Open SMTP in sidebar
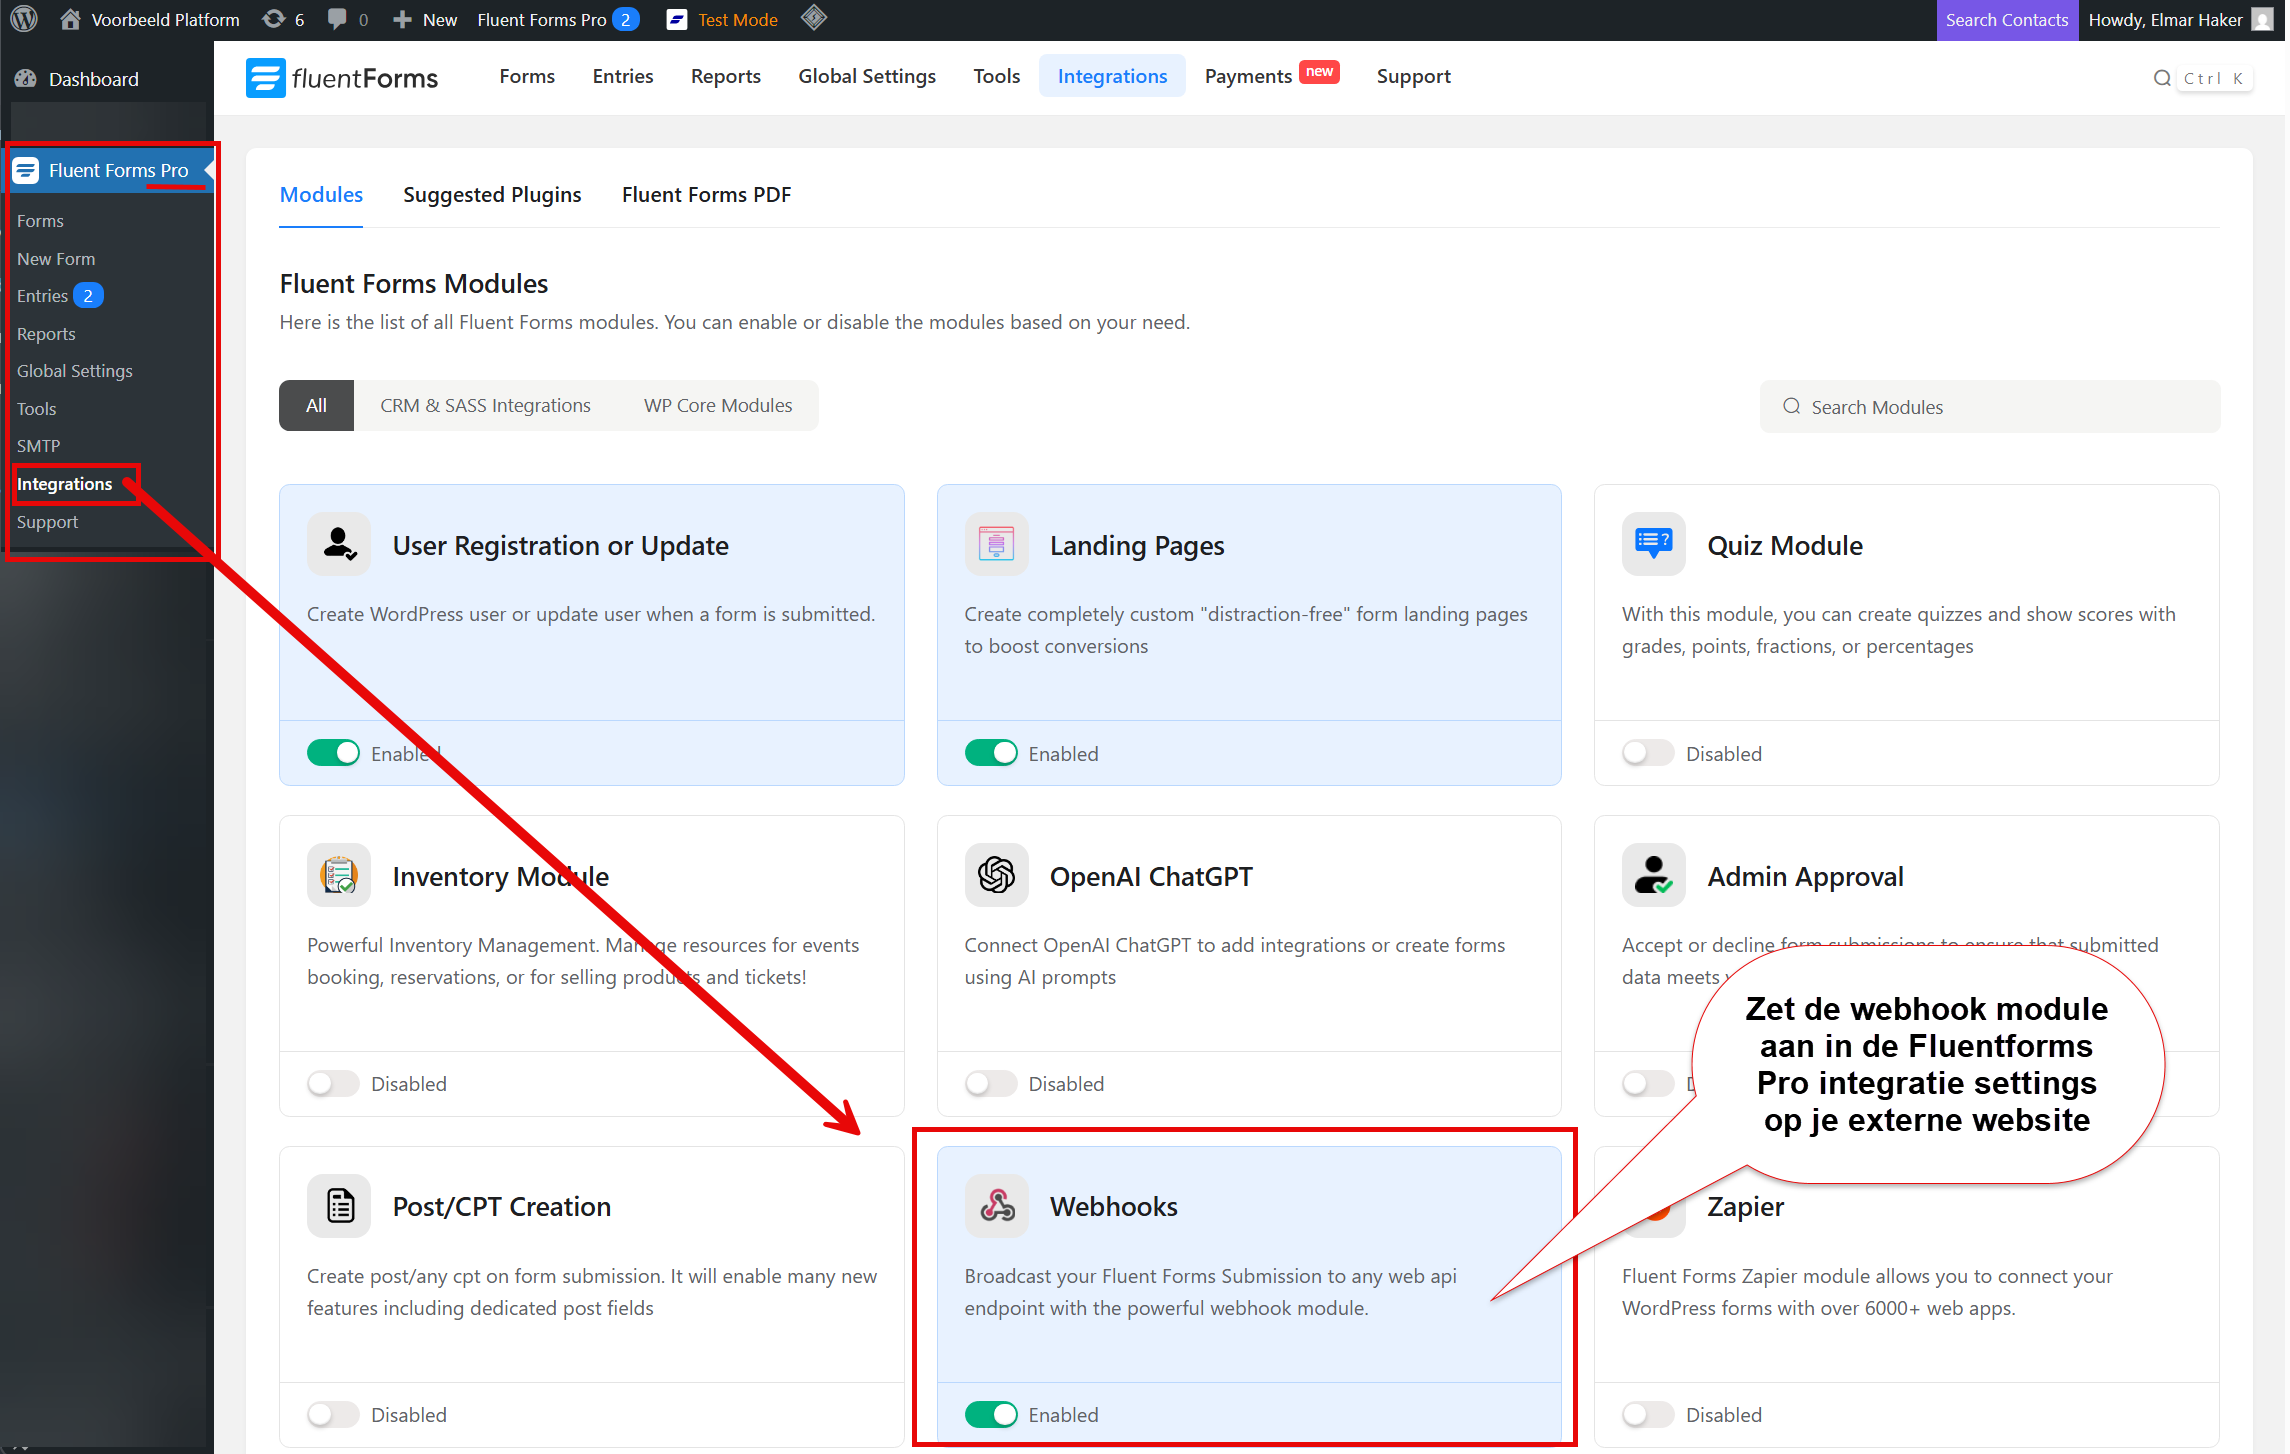Image resolution: width=2290 pixels, height=1454 pixels. point(39,446)
